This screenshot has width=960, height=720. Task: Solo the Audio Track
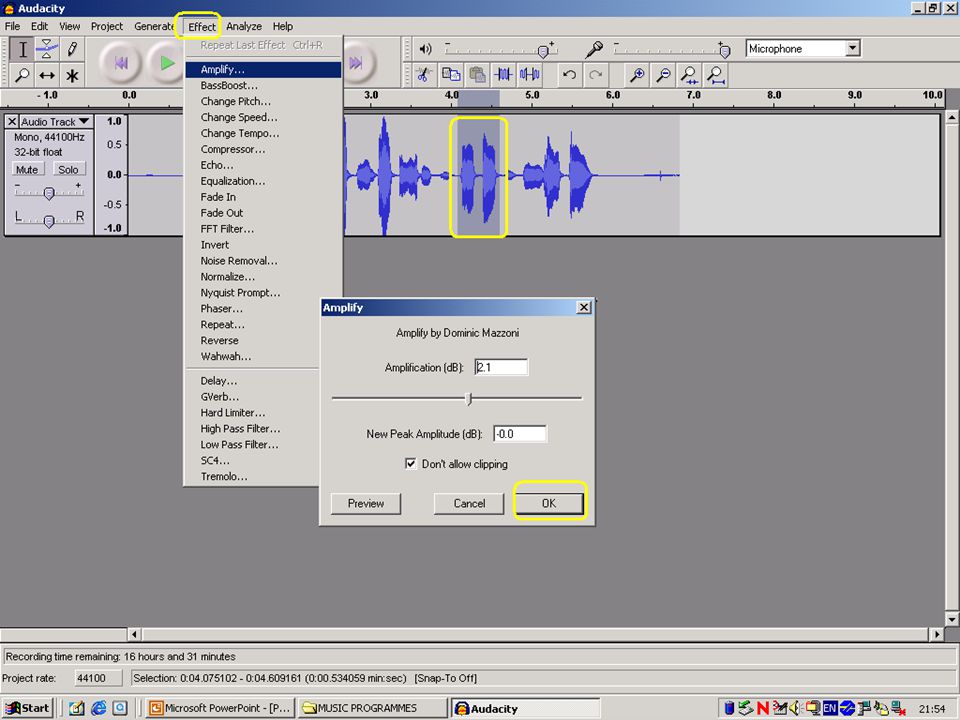pyautogui.click(x=68, y=170)
